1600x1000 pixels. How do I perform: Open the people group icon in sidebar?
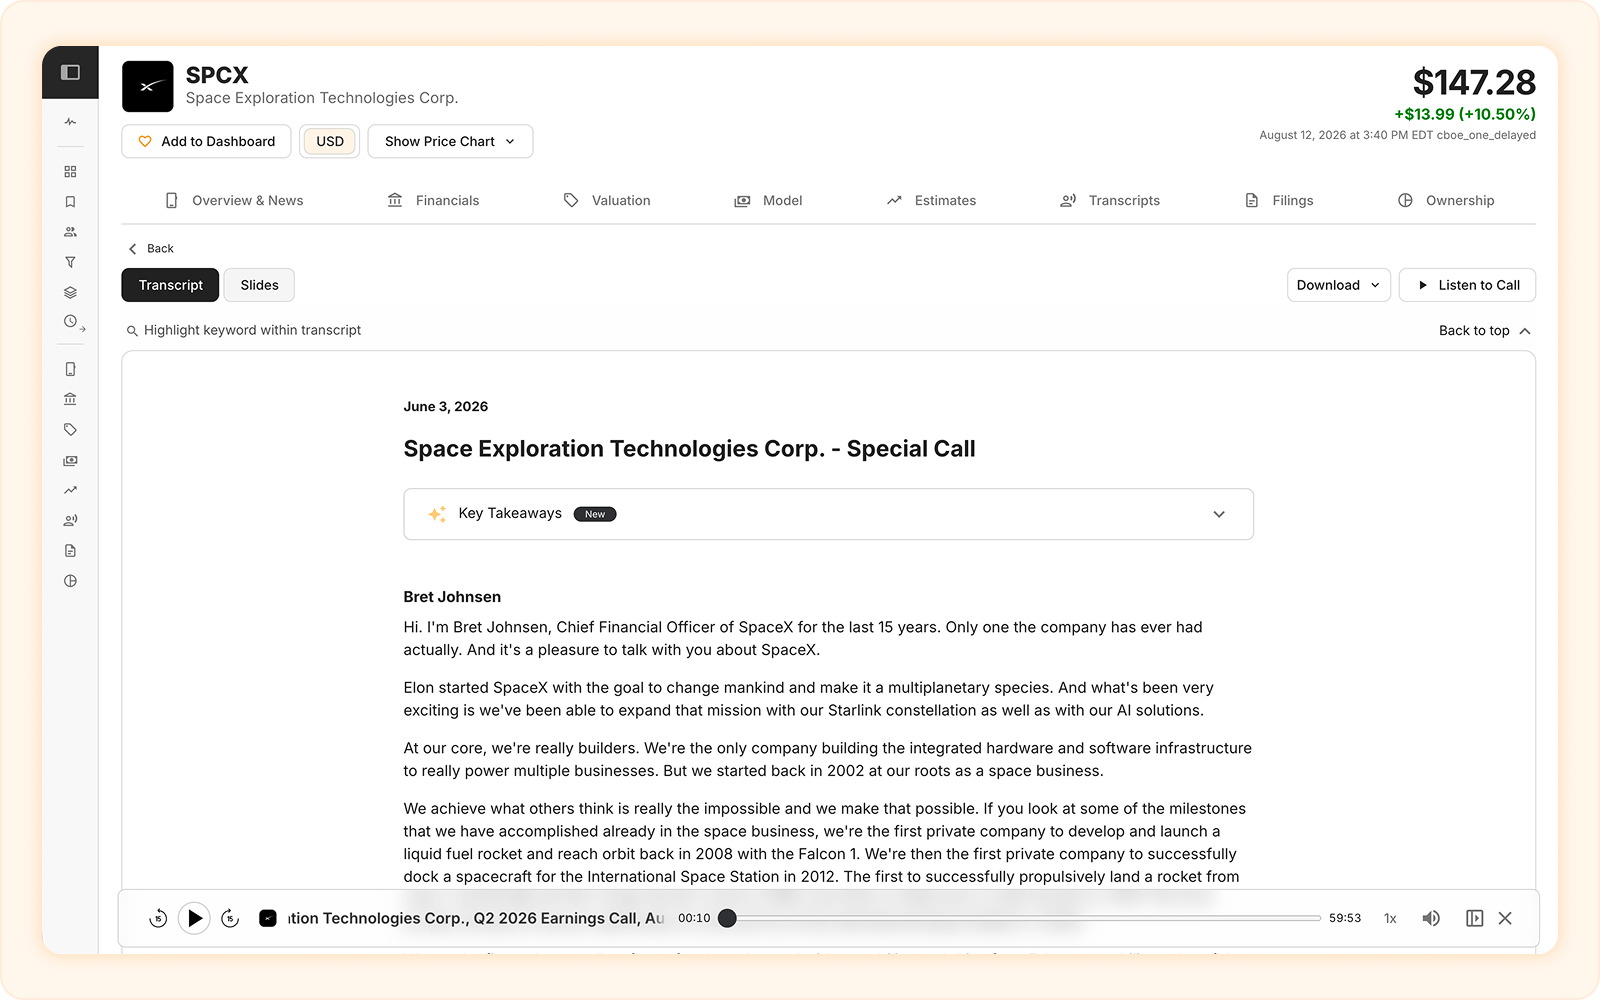pyautogui.click(x=70, y=232)
